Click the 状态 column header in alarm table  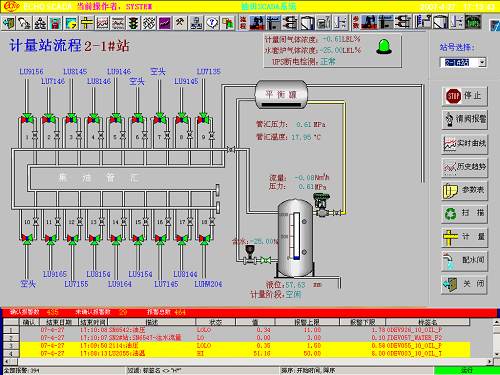point(215,322)
